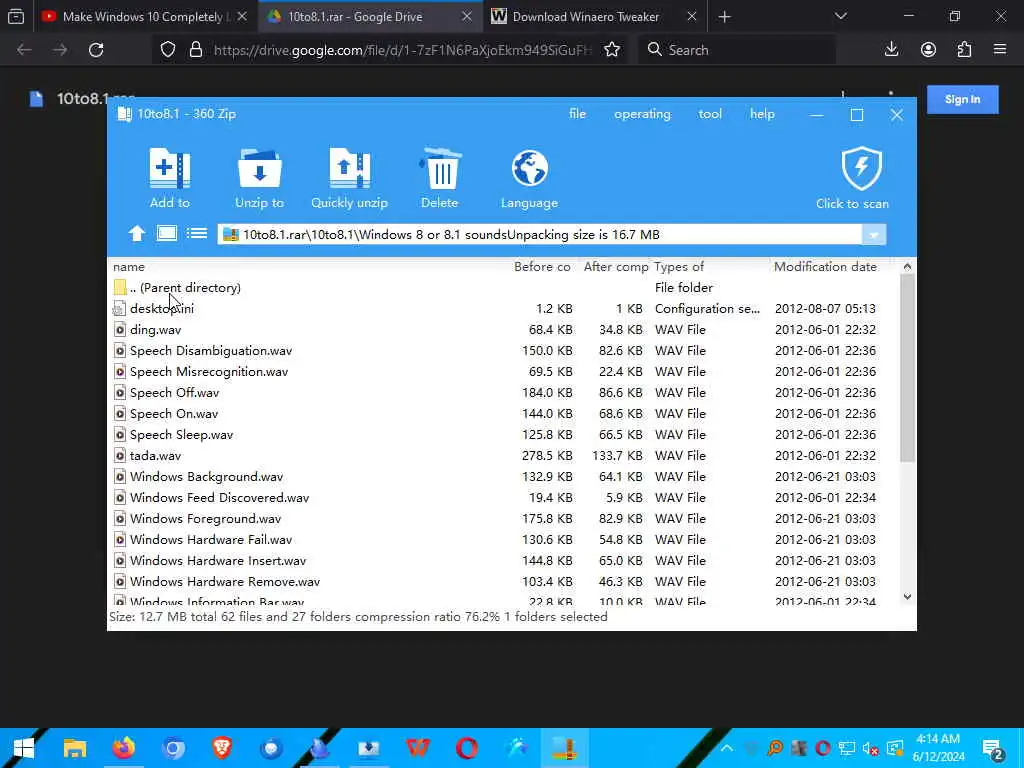Click the tracking protection shield icon

coord(168,50)
